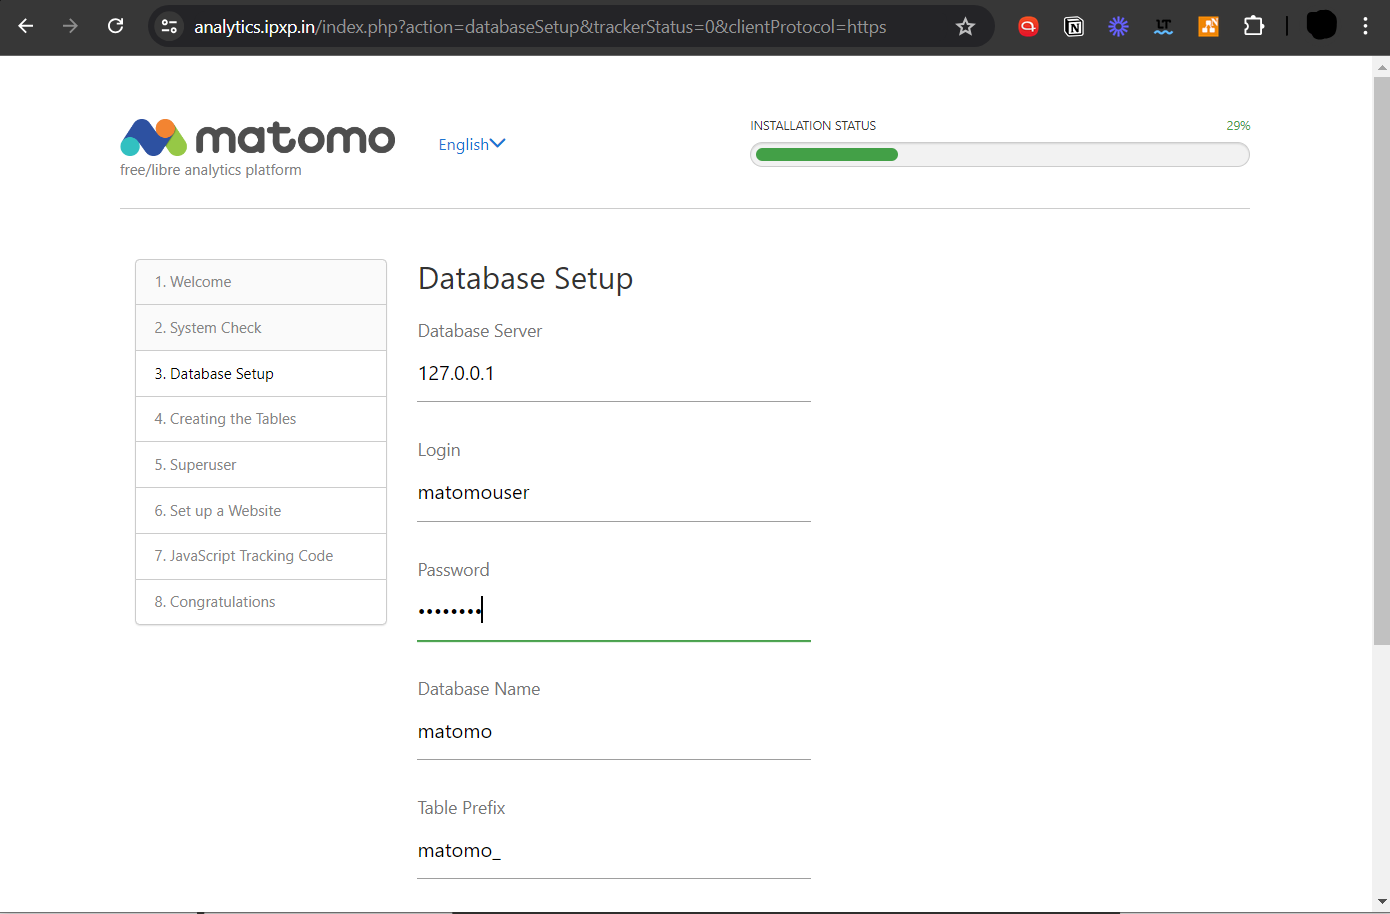Click the INSTALLATION STATUS label

click(x=813, y=126)
